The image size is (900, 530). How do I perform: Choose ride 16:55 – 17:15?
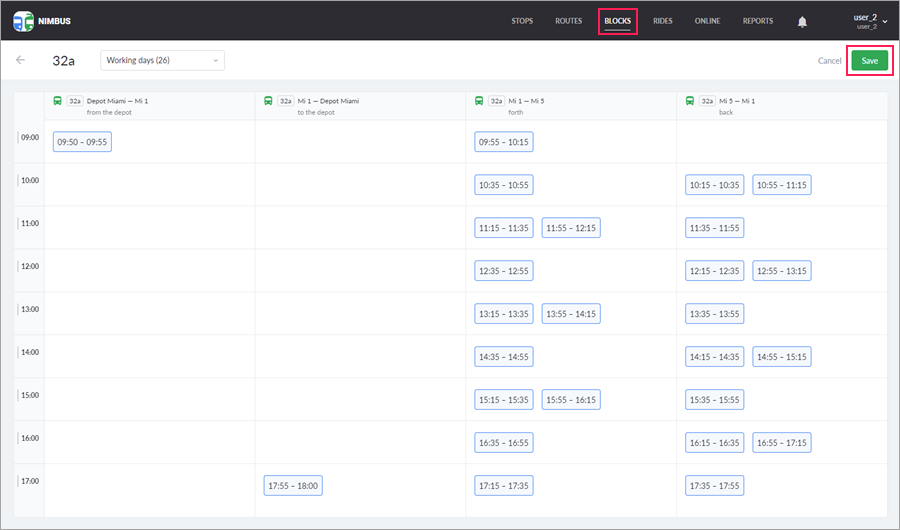point(782,443)
